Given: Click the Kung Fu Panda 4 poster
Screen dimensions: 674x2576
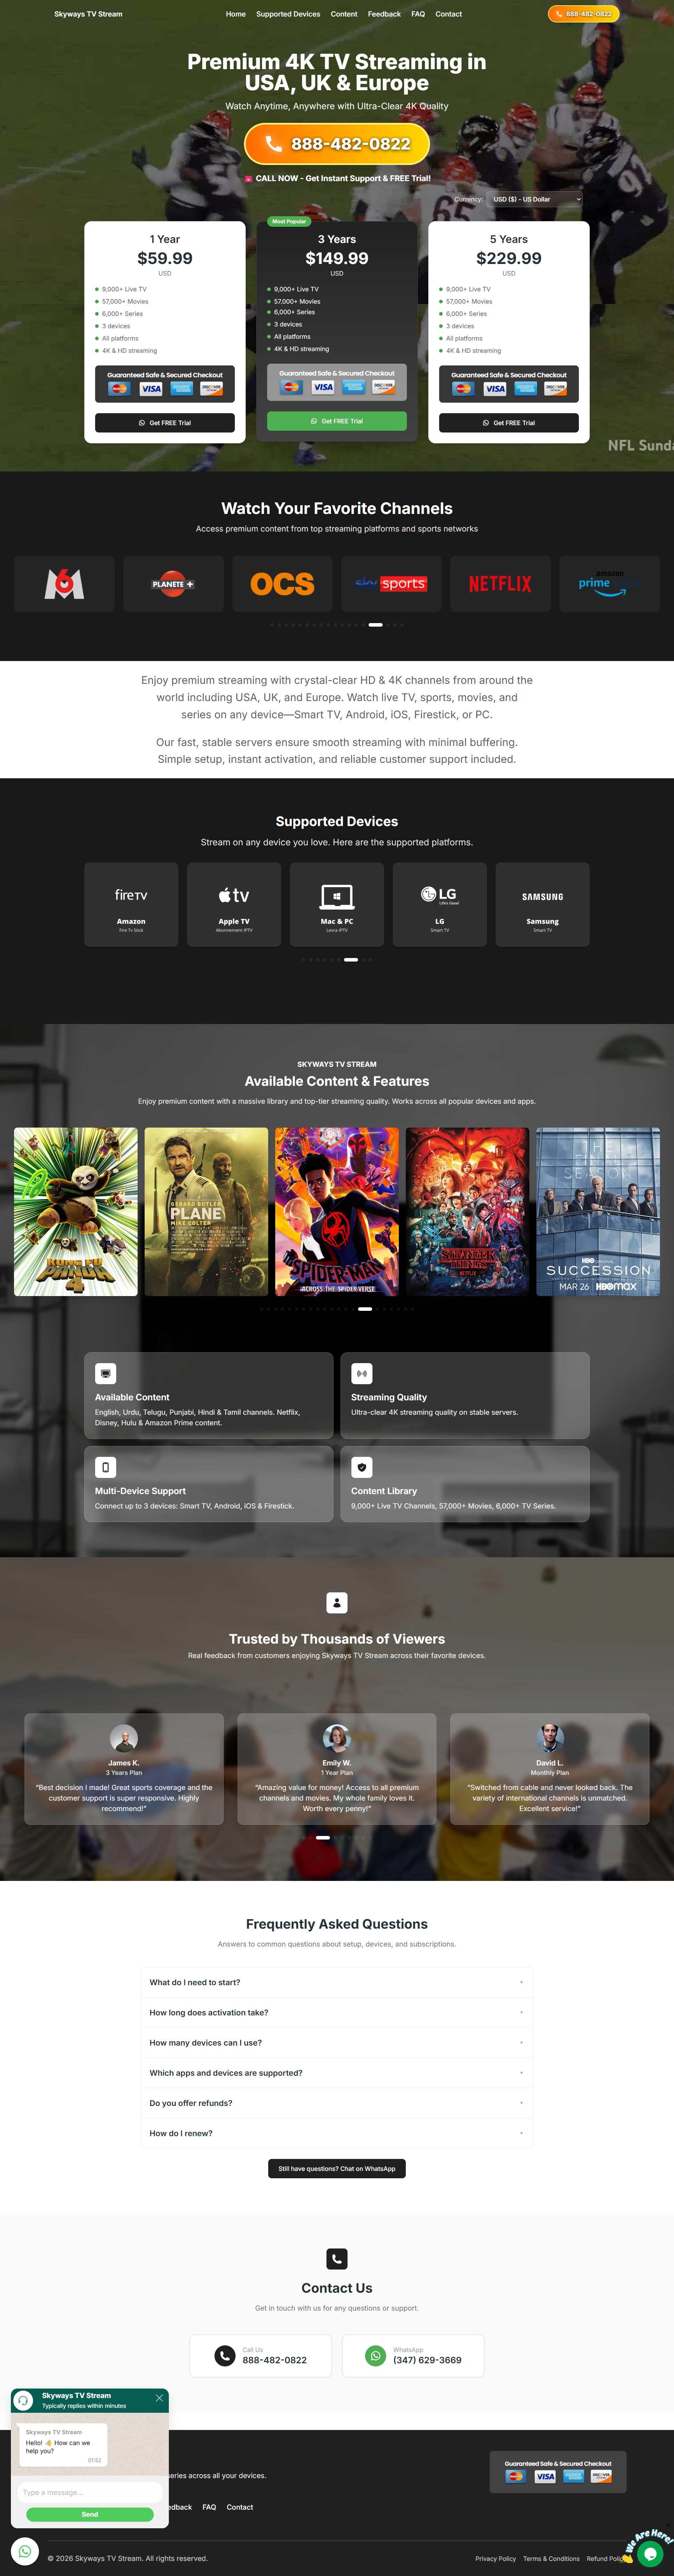Looking at the screenshot, I should coord(76,1212).
